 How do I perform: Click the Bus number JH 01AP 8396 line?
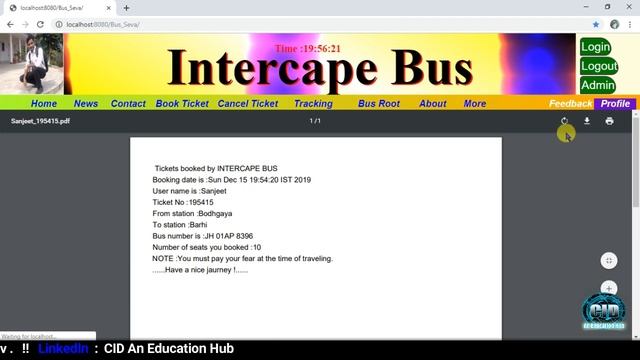click(x=202, y=236)
